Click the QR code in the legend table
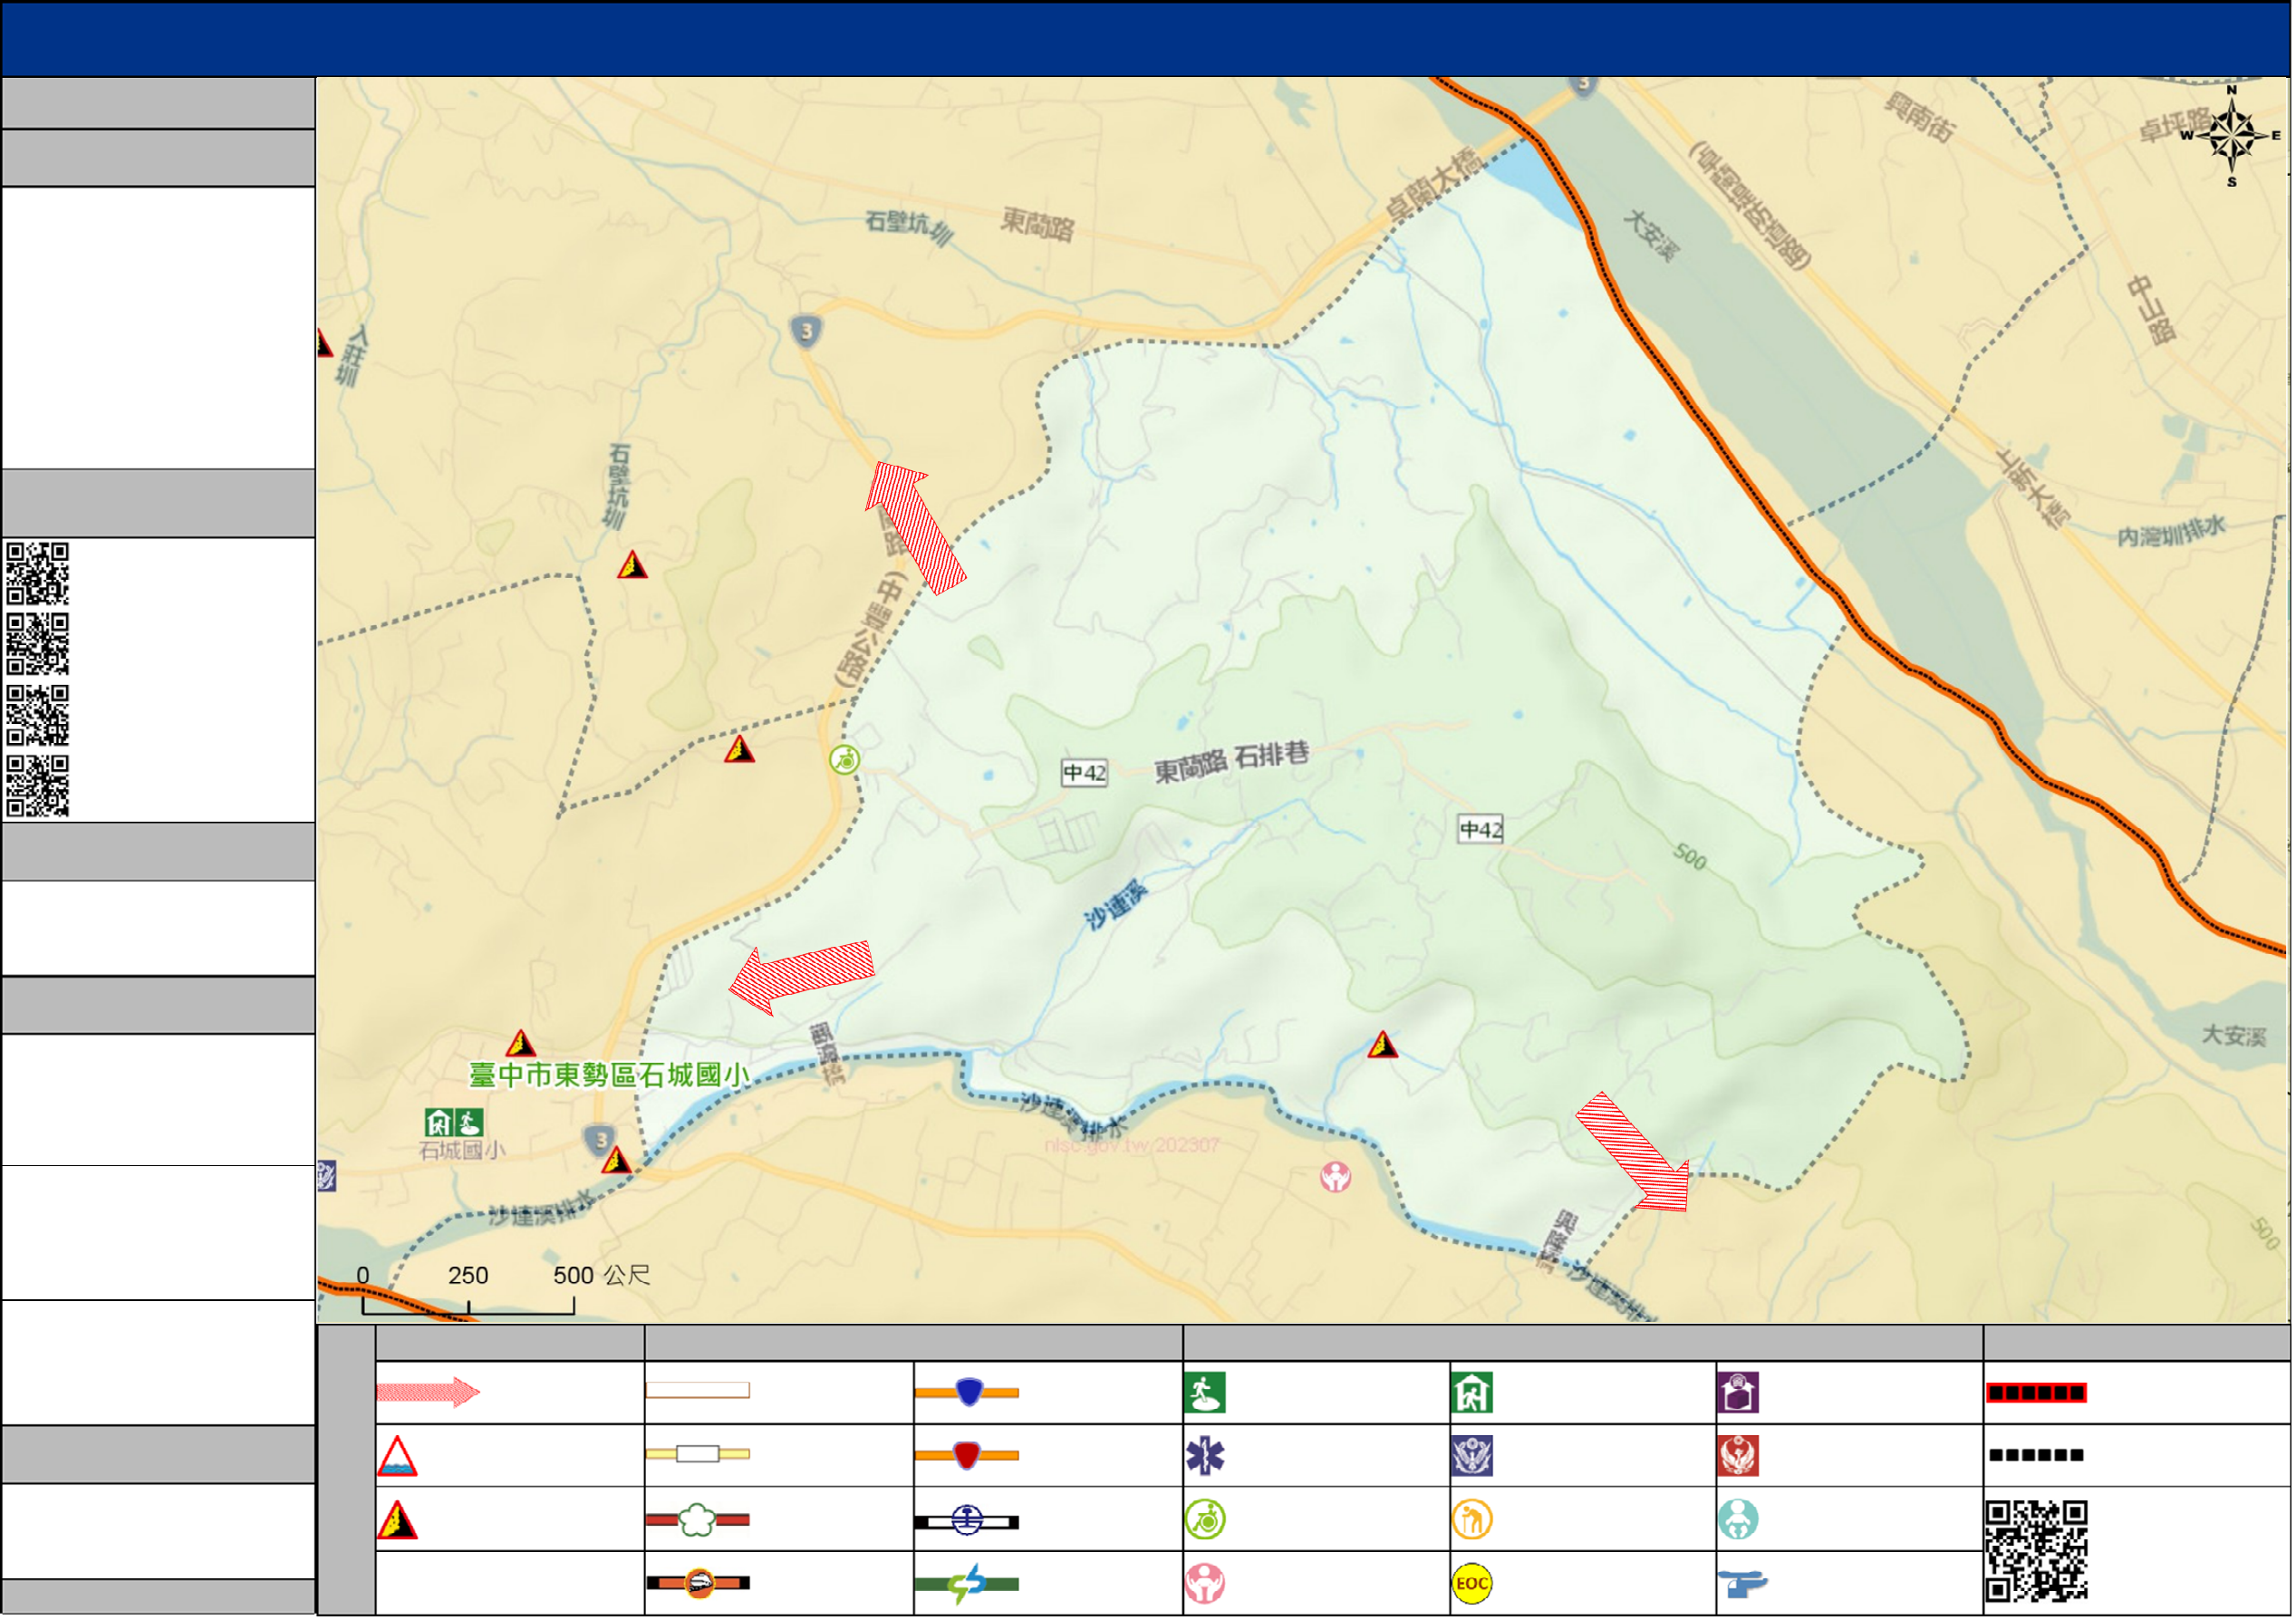 coord(2038,1553)
